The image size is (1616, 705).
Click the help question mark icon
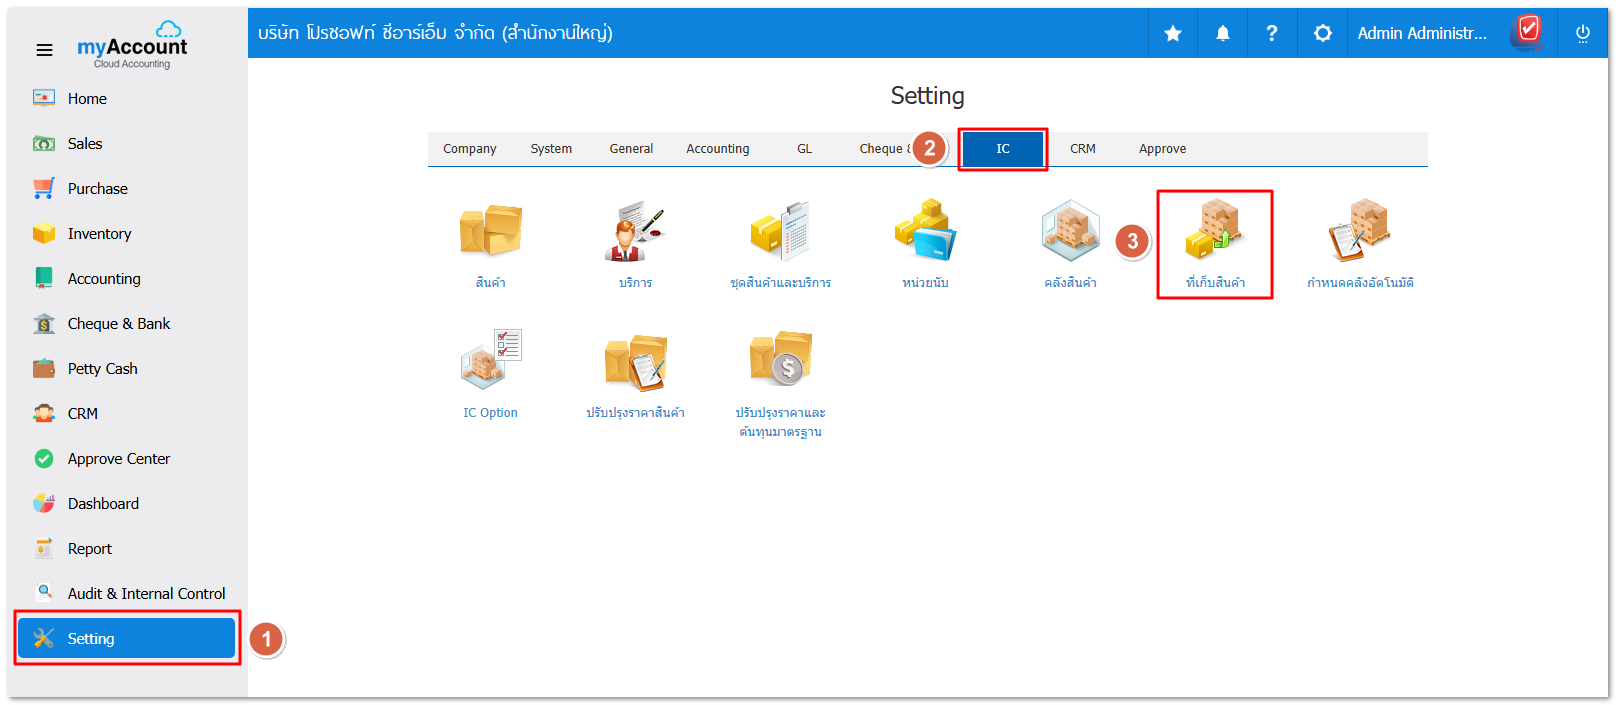pos(1271,34)
